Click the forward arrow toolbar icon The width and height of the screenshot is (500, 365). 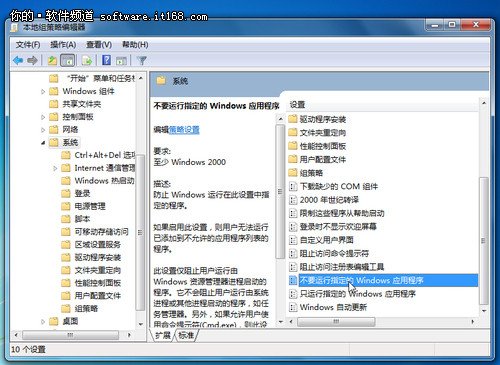tap(32, 60)
